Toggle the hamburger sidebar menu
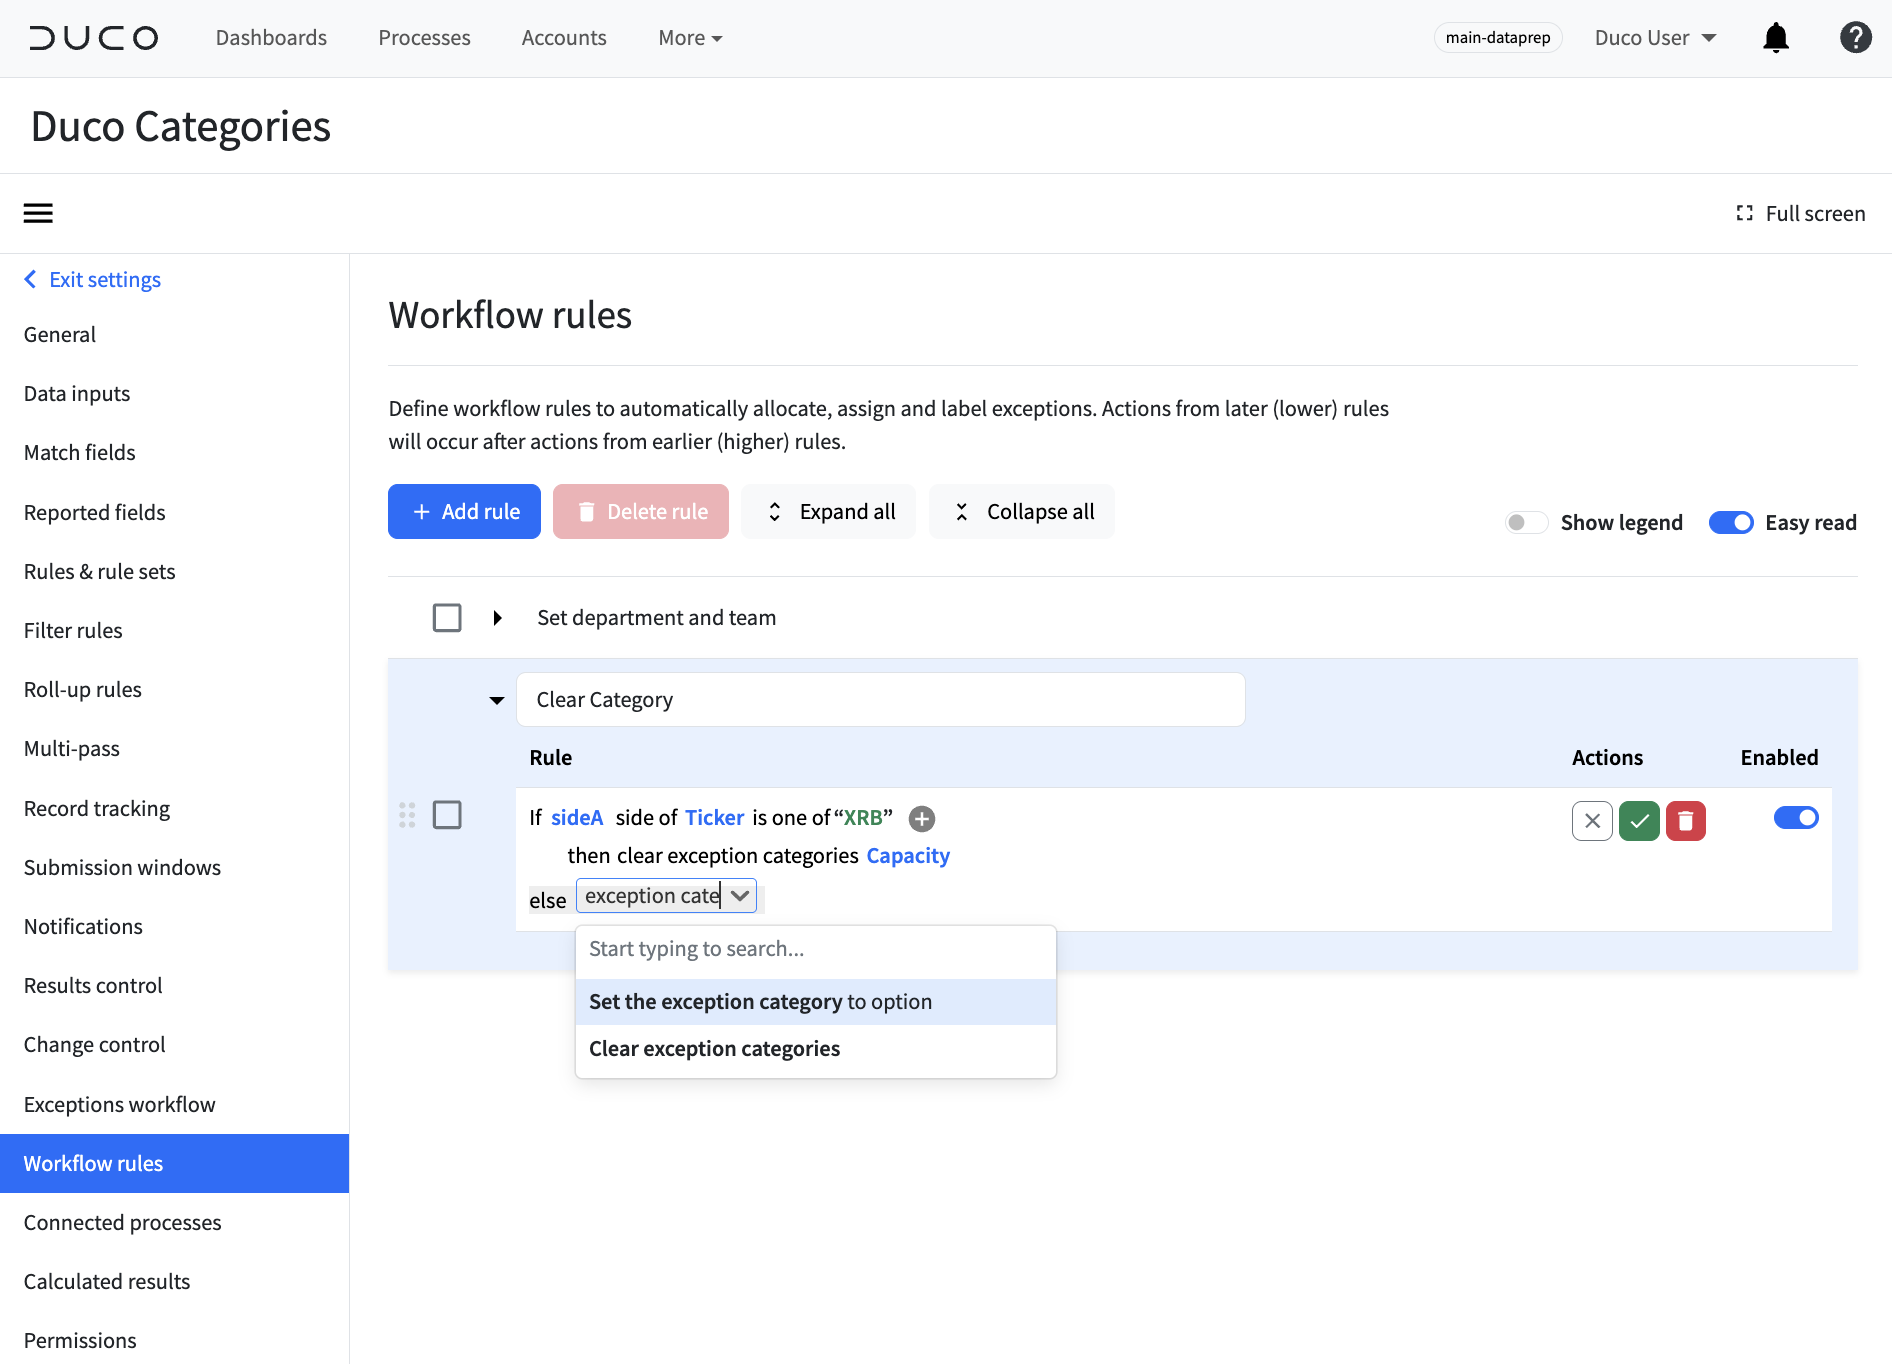 coord(38,213)
